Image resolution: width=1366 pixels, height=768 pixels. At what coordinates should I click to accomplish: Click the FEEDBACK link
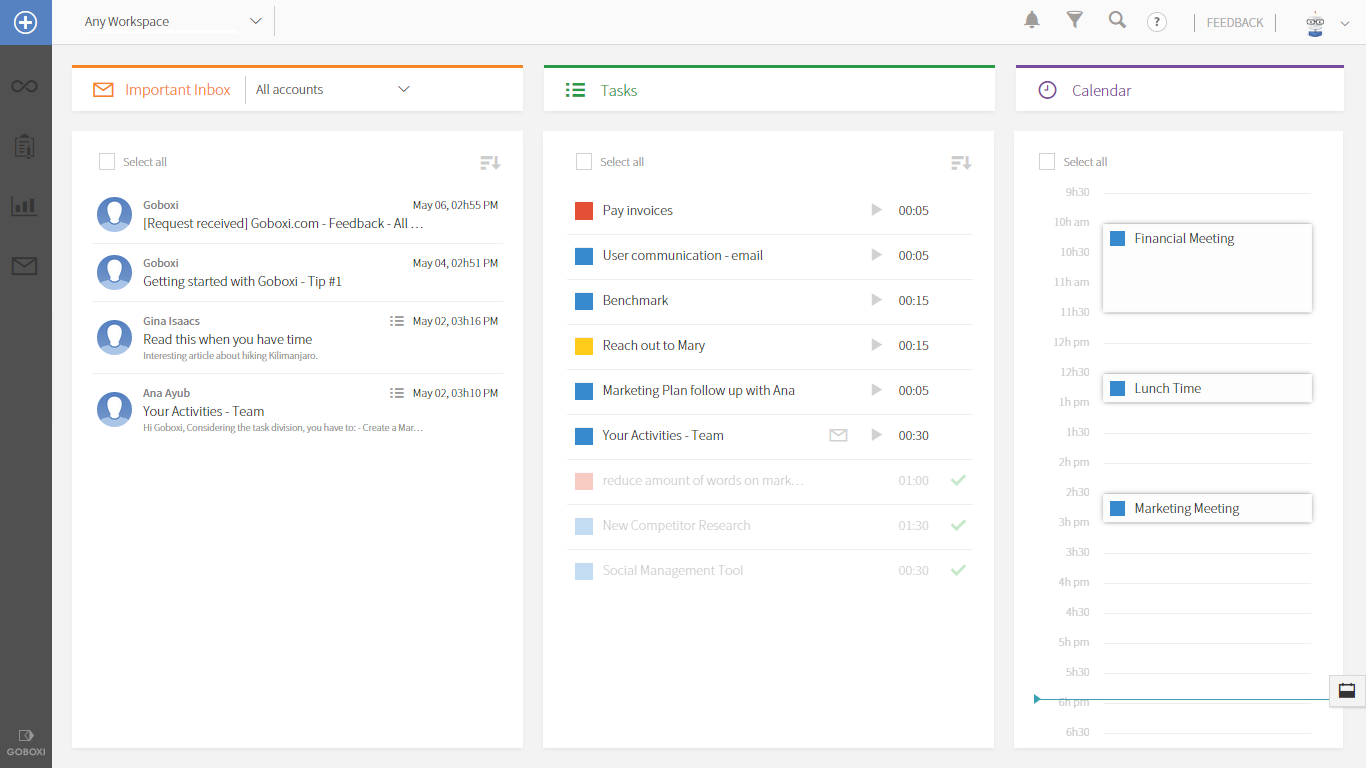pyautogui.click(x=1234, y=22)
